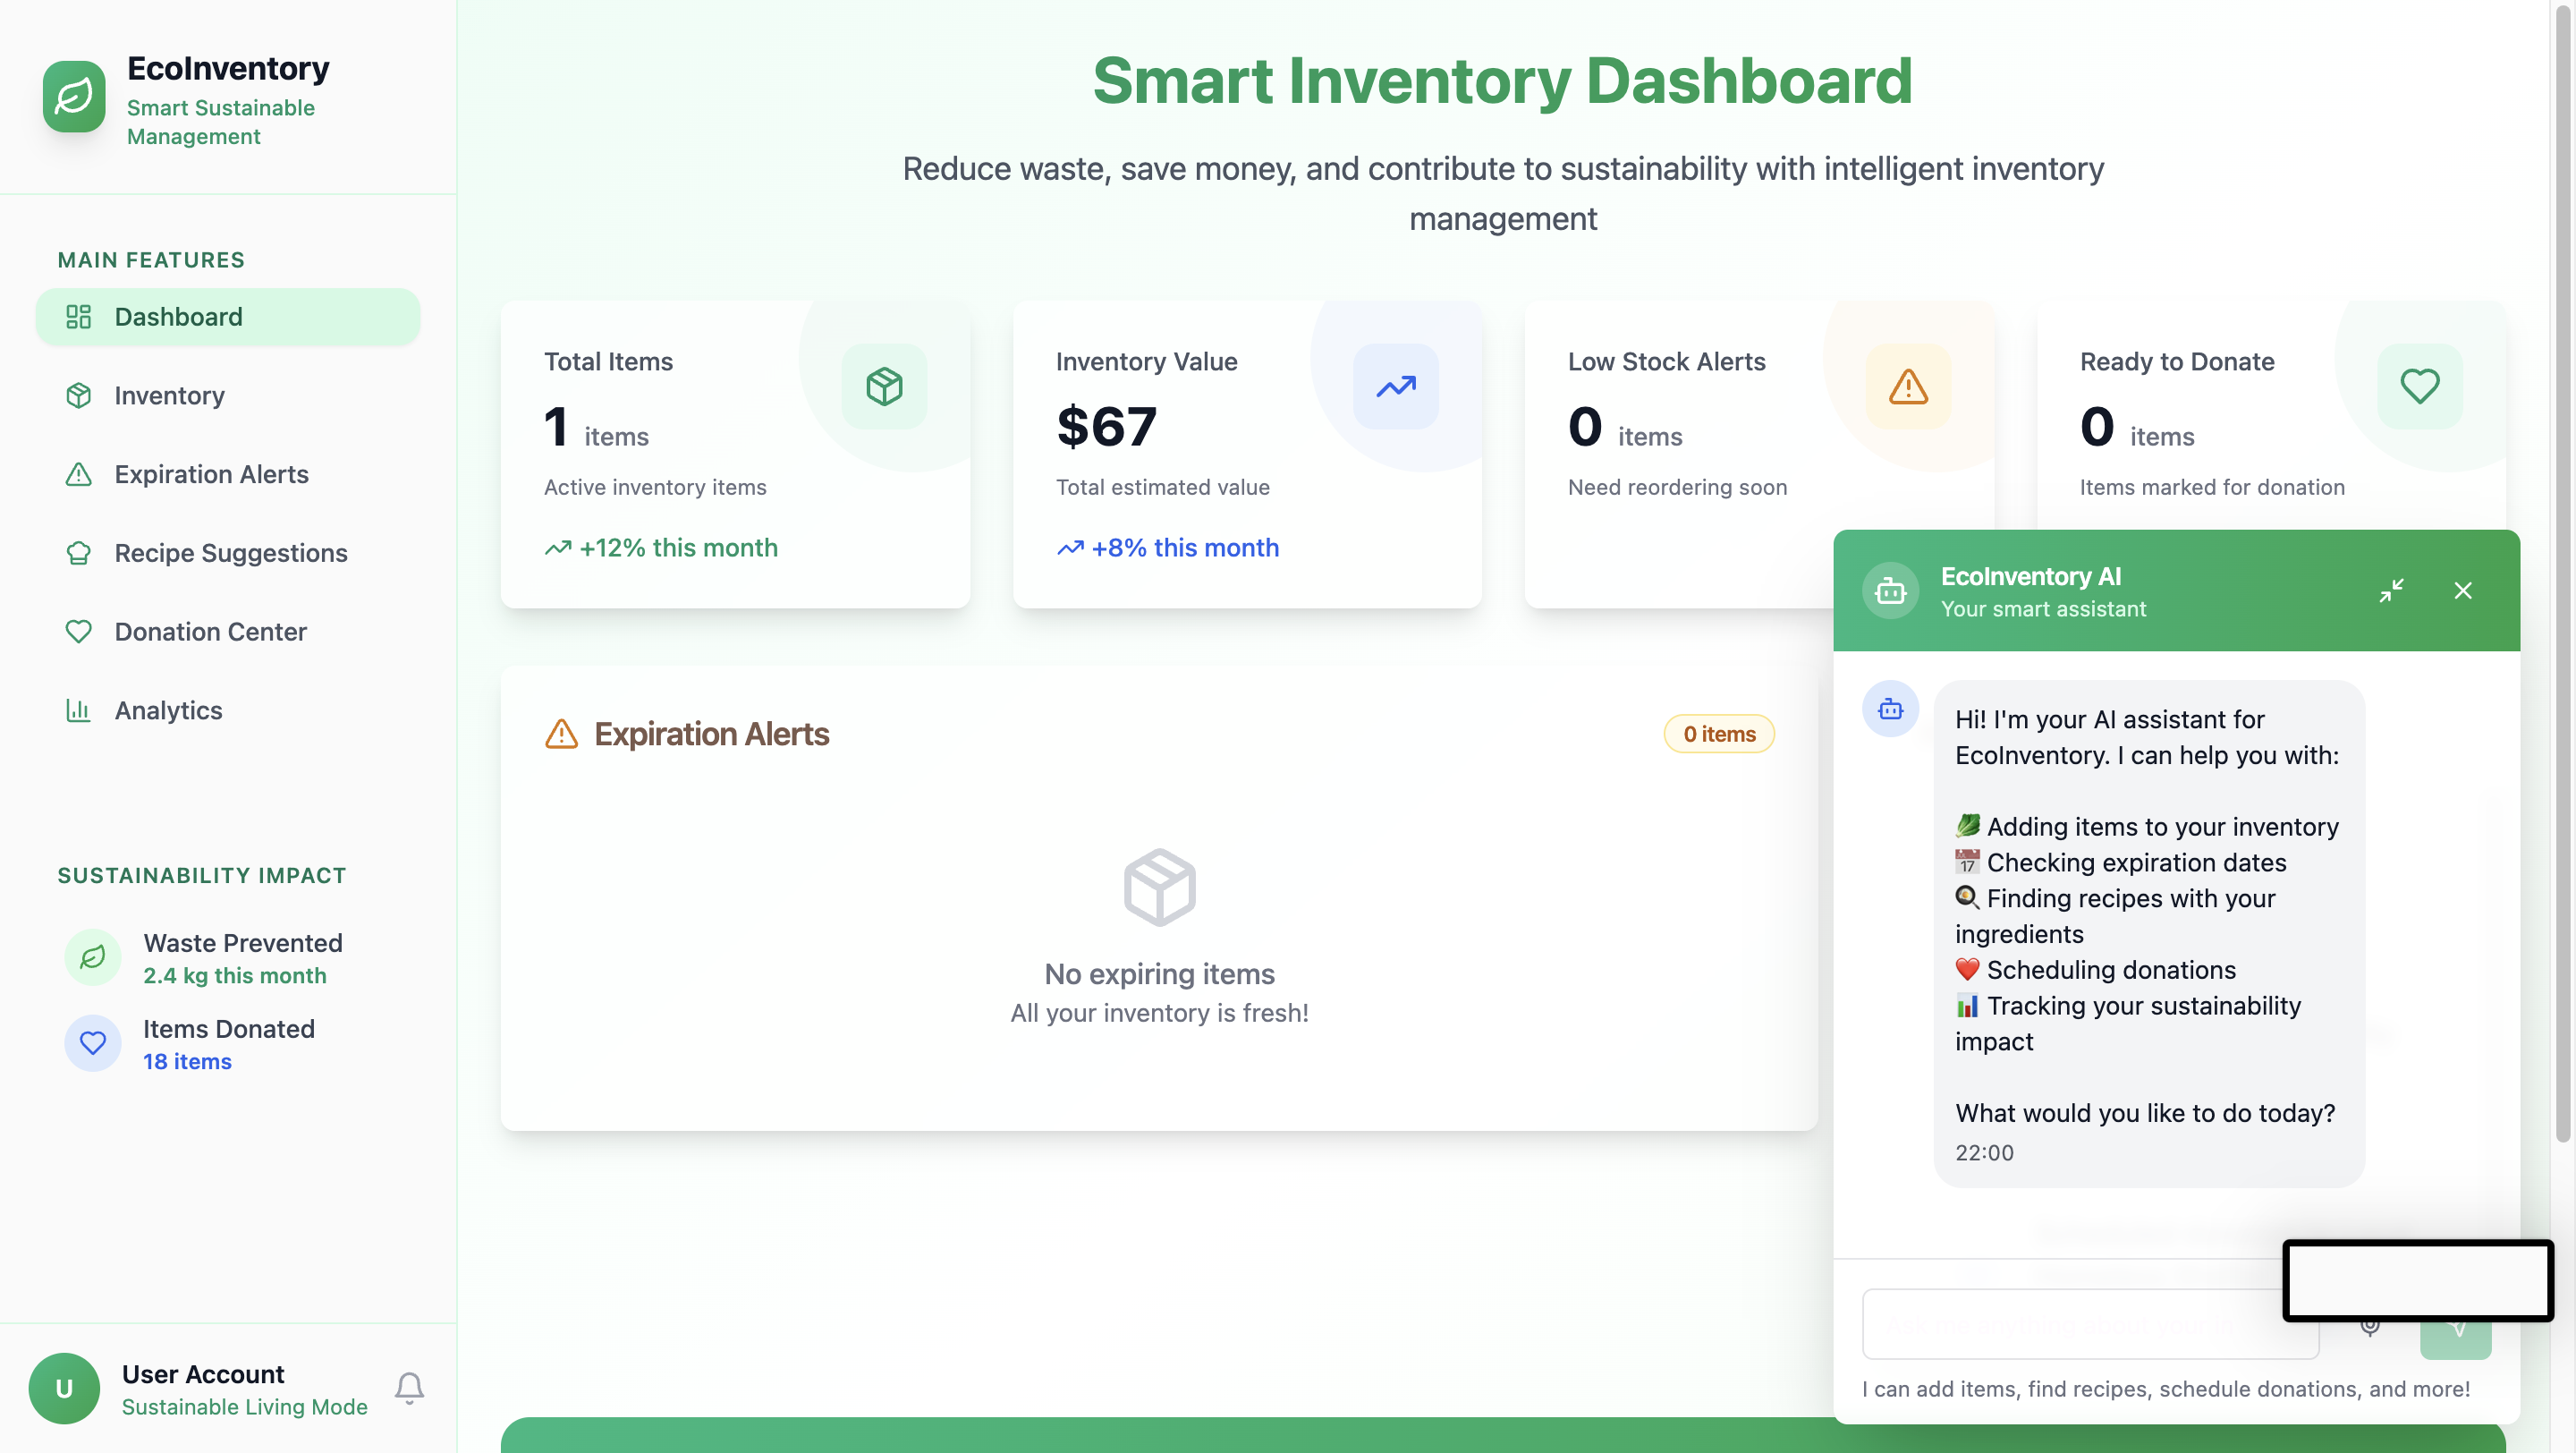Click the Low Stock warning triangle icon
This screenshot has height=1453, width=2576.
point(1908,386)
